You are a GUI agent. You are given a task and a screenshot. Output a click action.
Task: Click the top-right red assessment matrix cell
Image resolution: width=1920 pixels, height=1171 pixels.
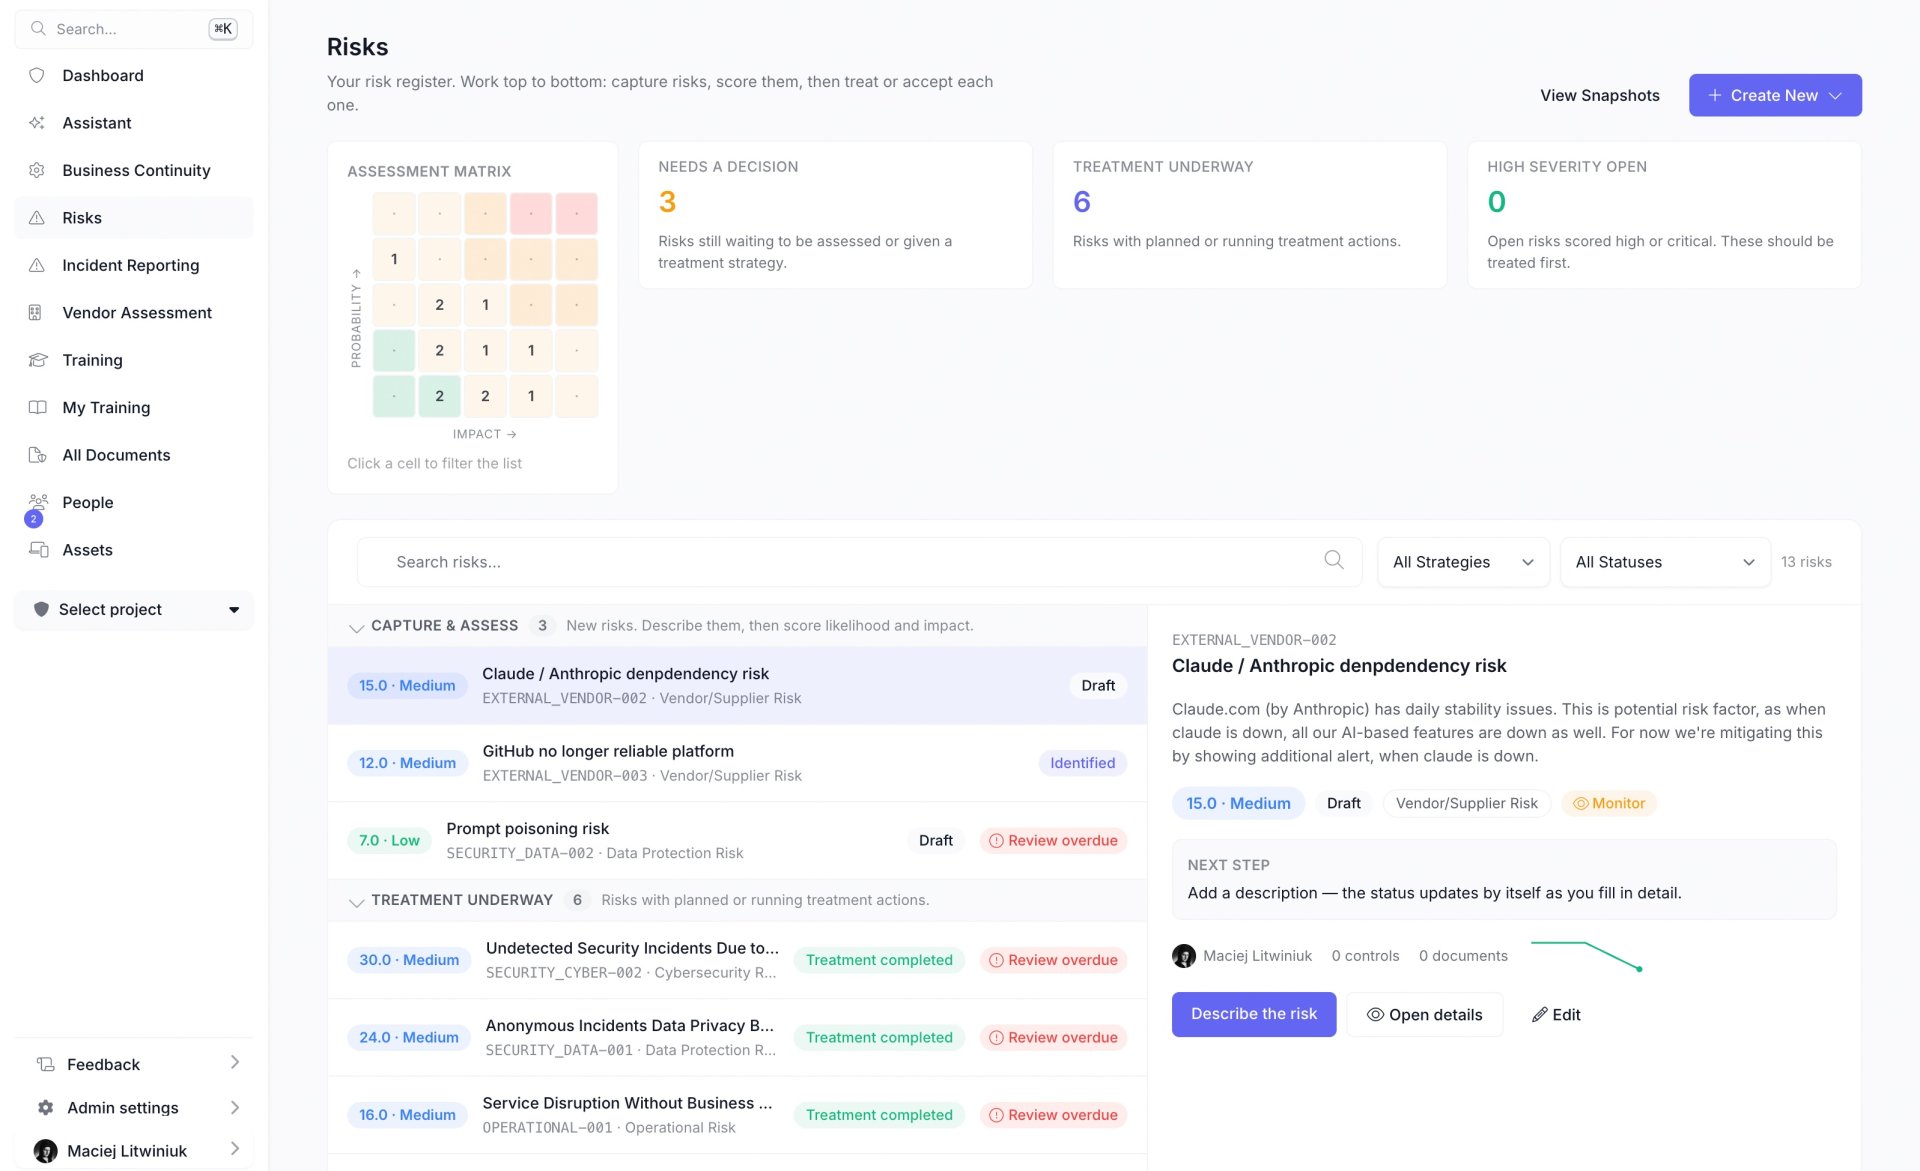(577, 214)
